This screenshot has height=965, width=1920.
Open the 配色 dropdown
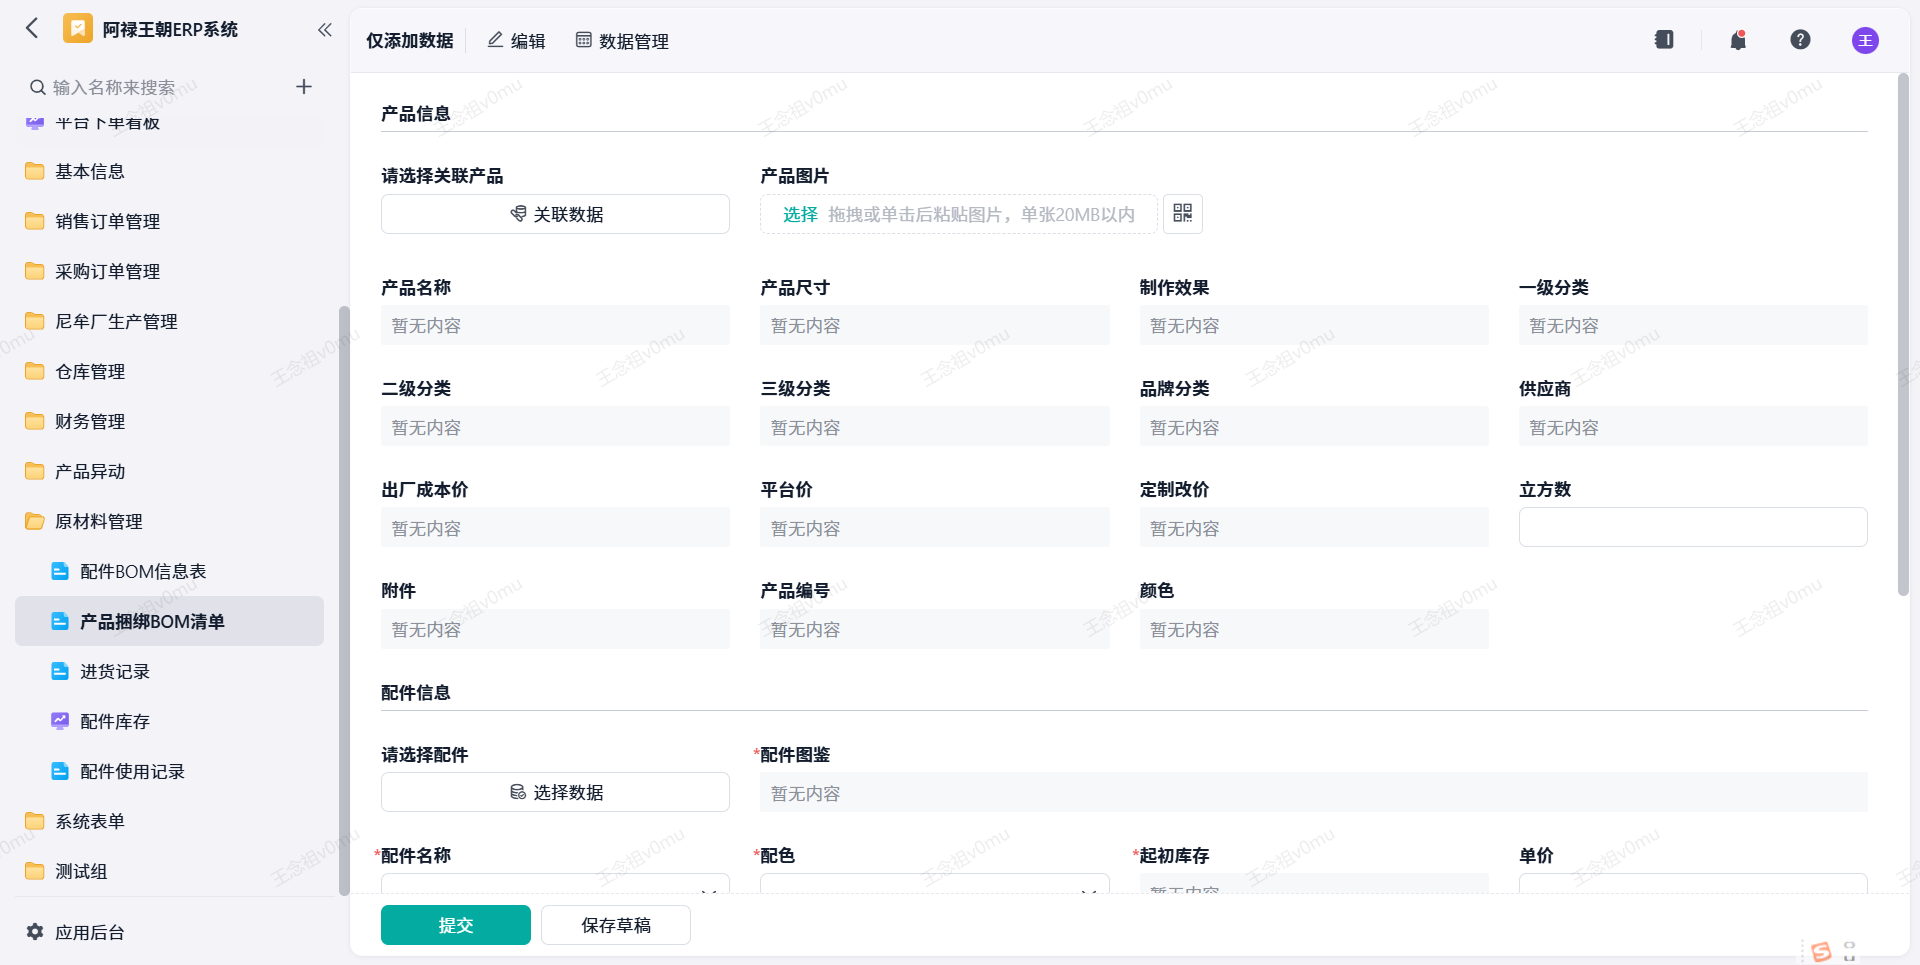coord(935,884)
